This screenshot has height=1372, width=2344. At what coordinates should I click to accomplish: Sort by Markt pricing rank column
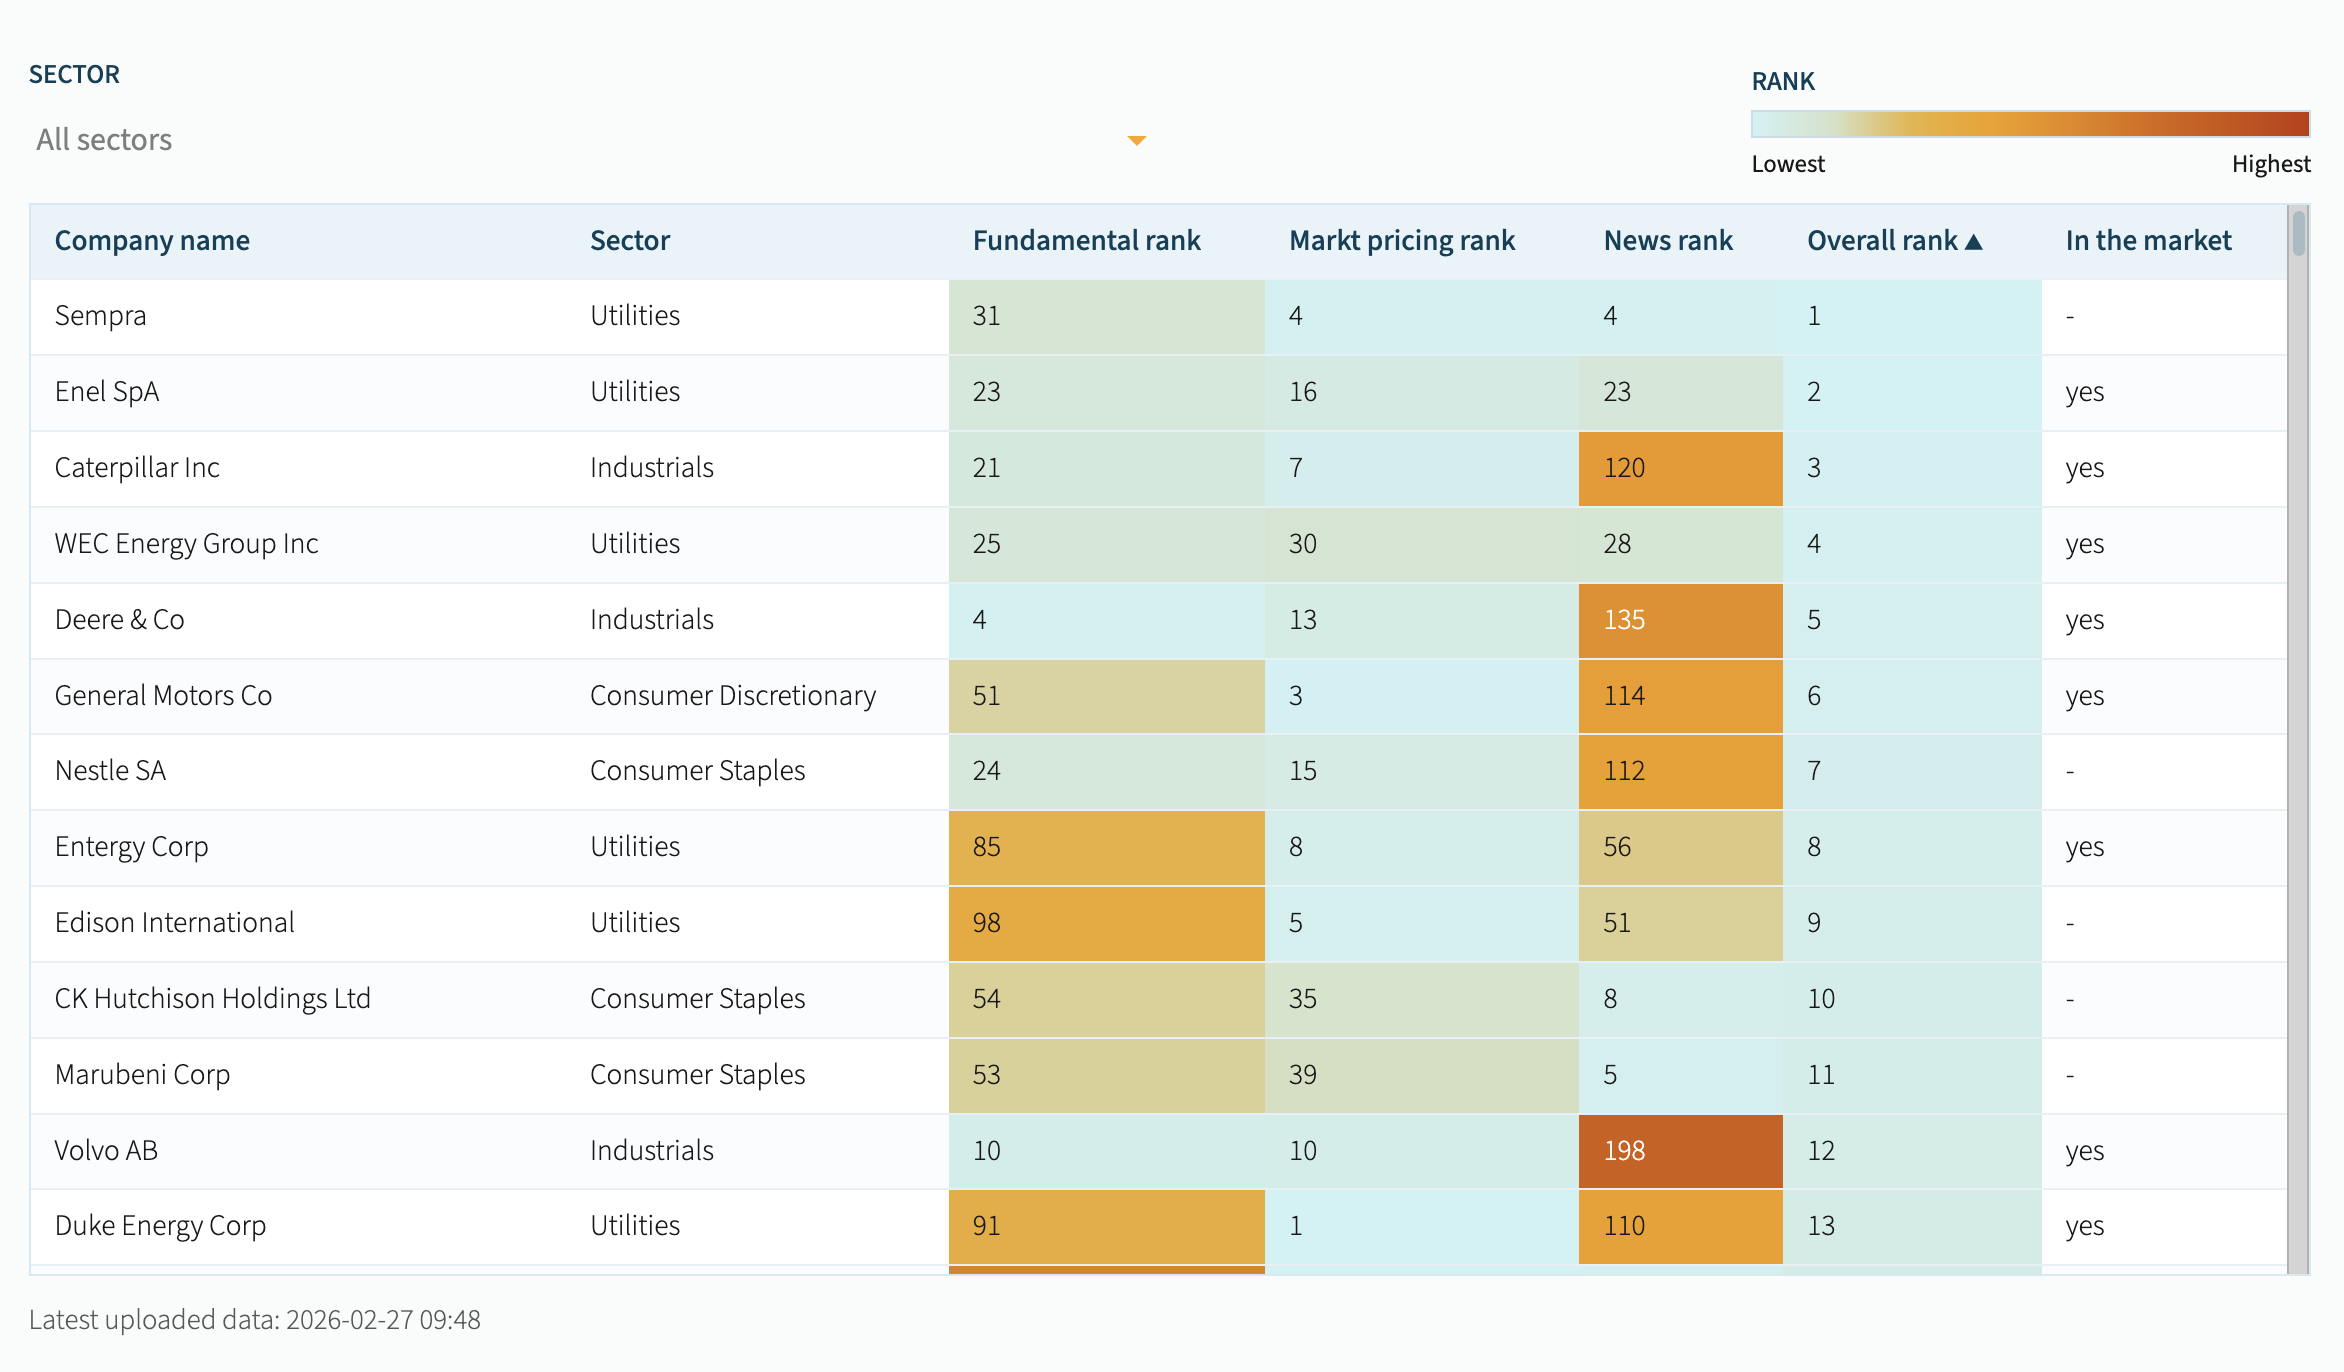tap(1401, 241)
